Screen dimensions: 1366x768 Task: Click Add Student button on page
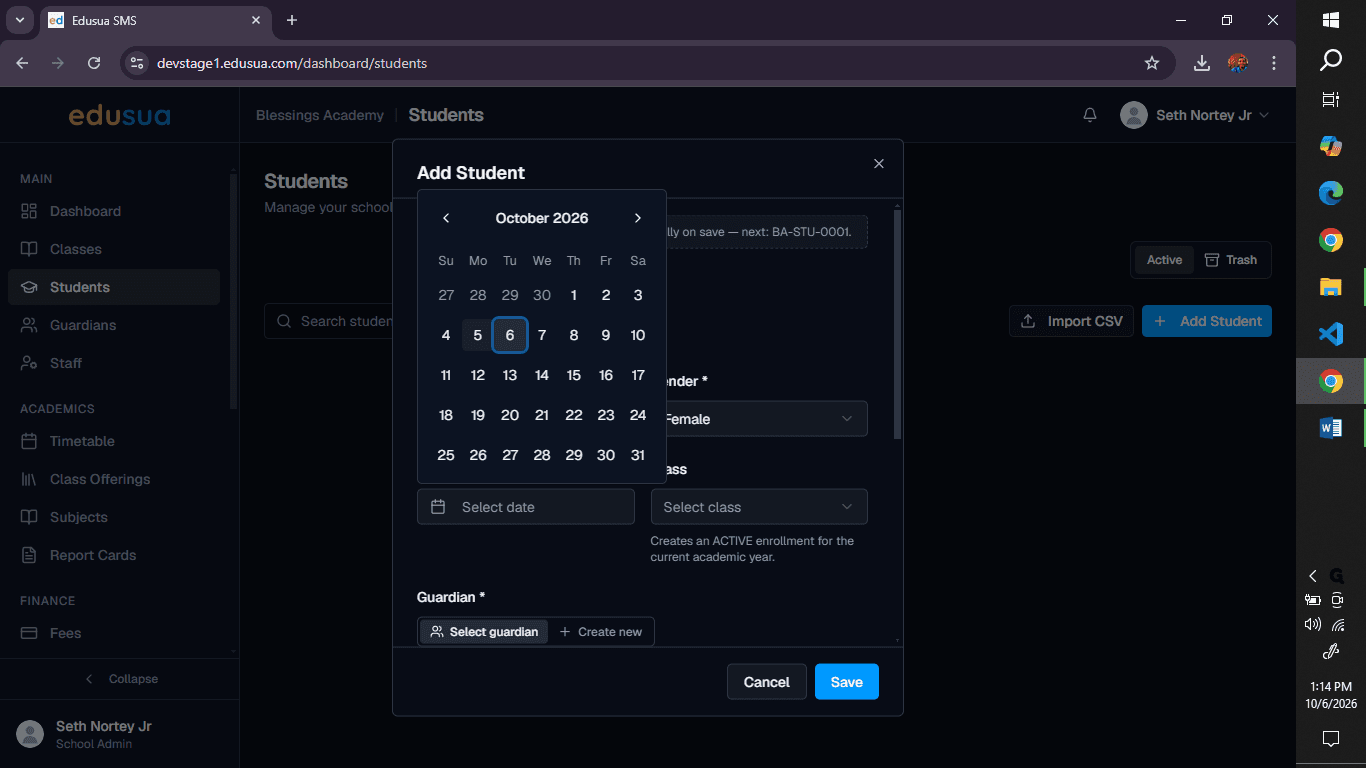[x=1207, y=321]
